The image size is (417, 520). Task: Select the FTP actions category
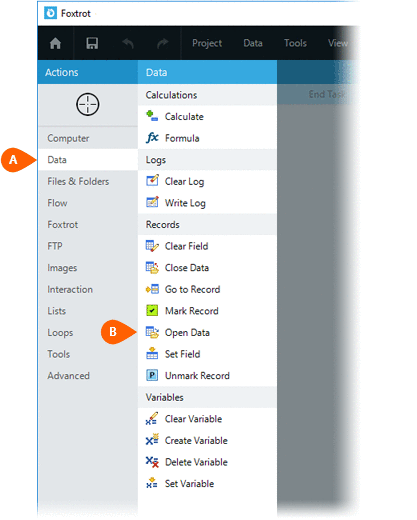click(x=88, y=246)
